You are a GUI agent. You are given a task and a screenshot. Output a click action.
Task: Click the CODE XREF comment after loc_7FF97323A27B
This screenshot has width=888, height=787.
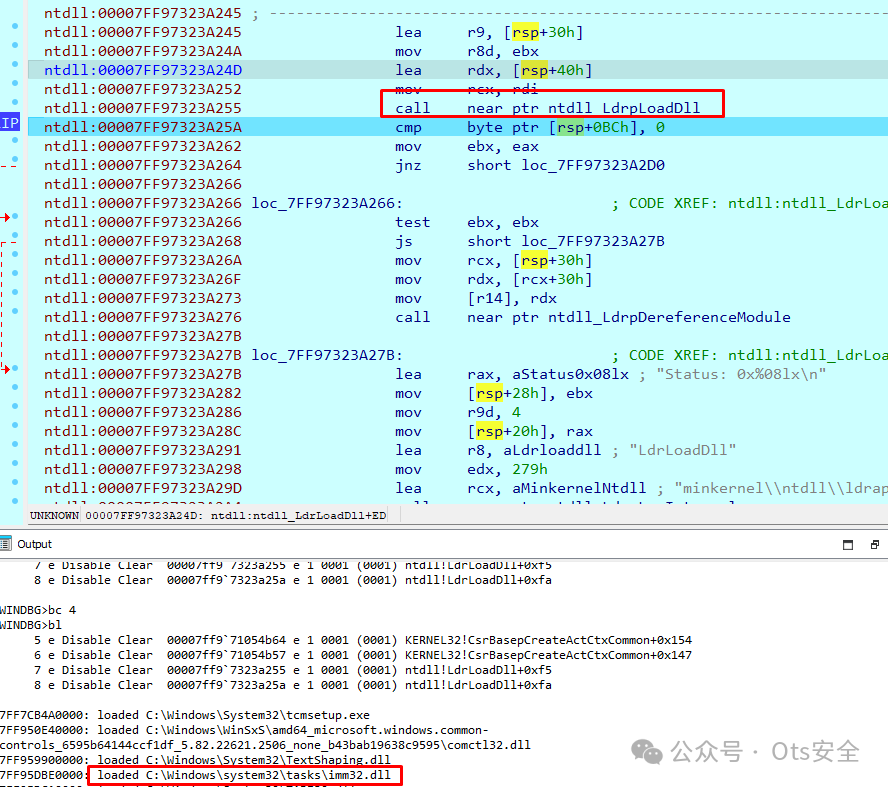point(750,356)
